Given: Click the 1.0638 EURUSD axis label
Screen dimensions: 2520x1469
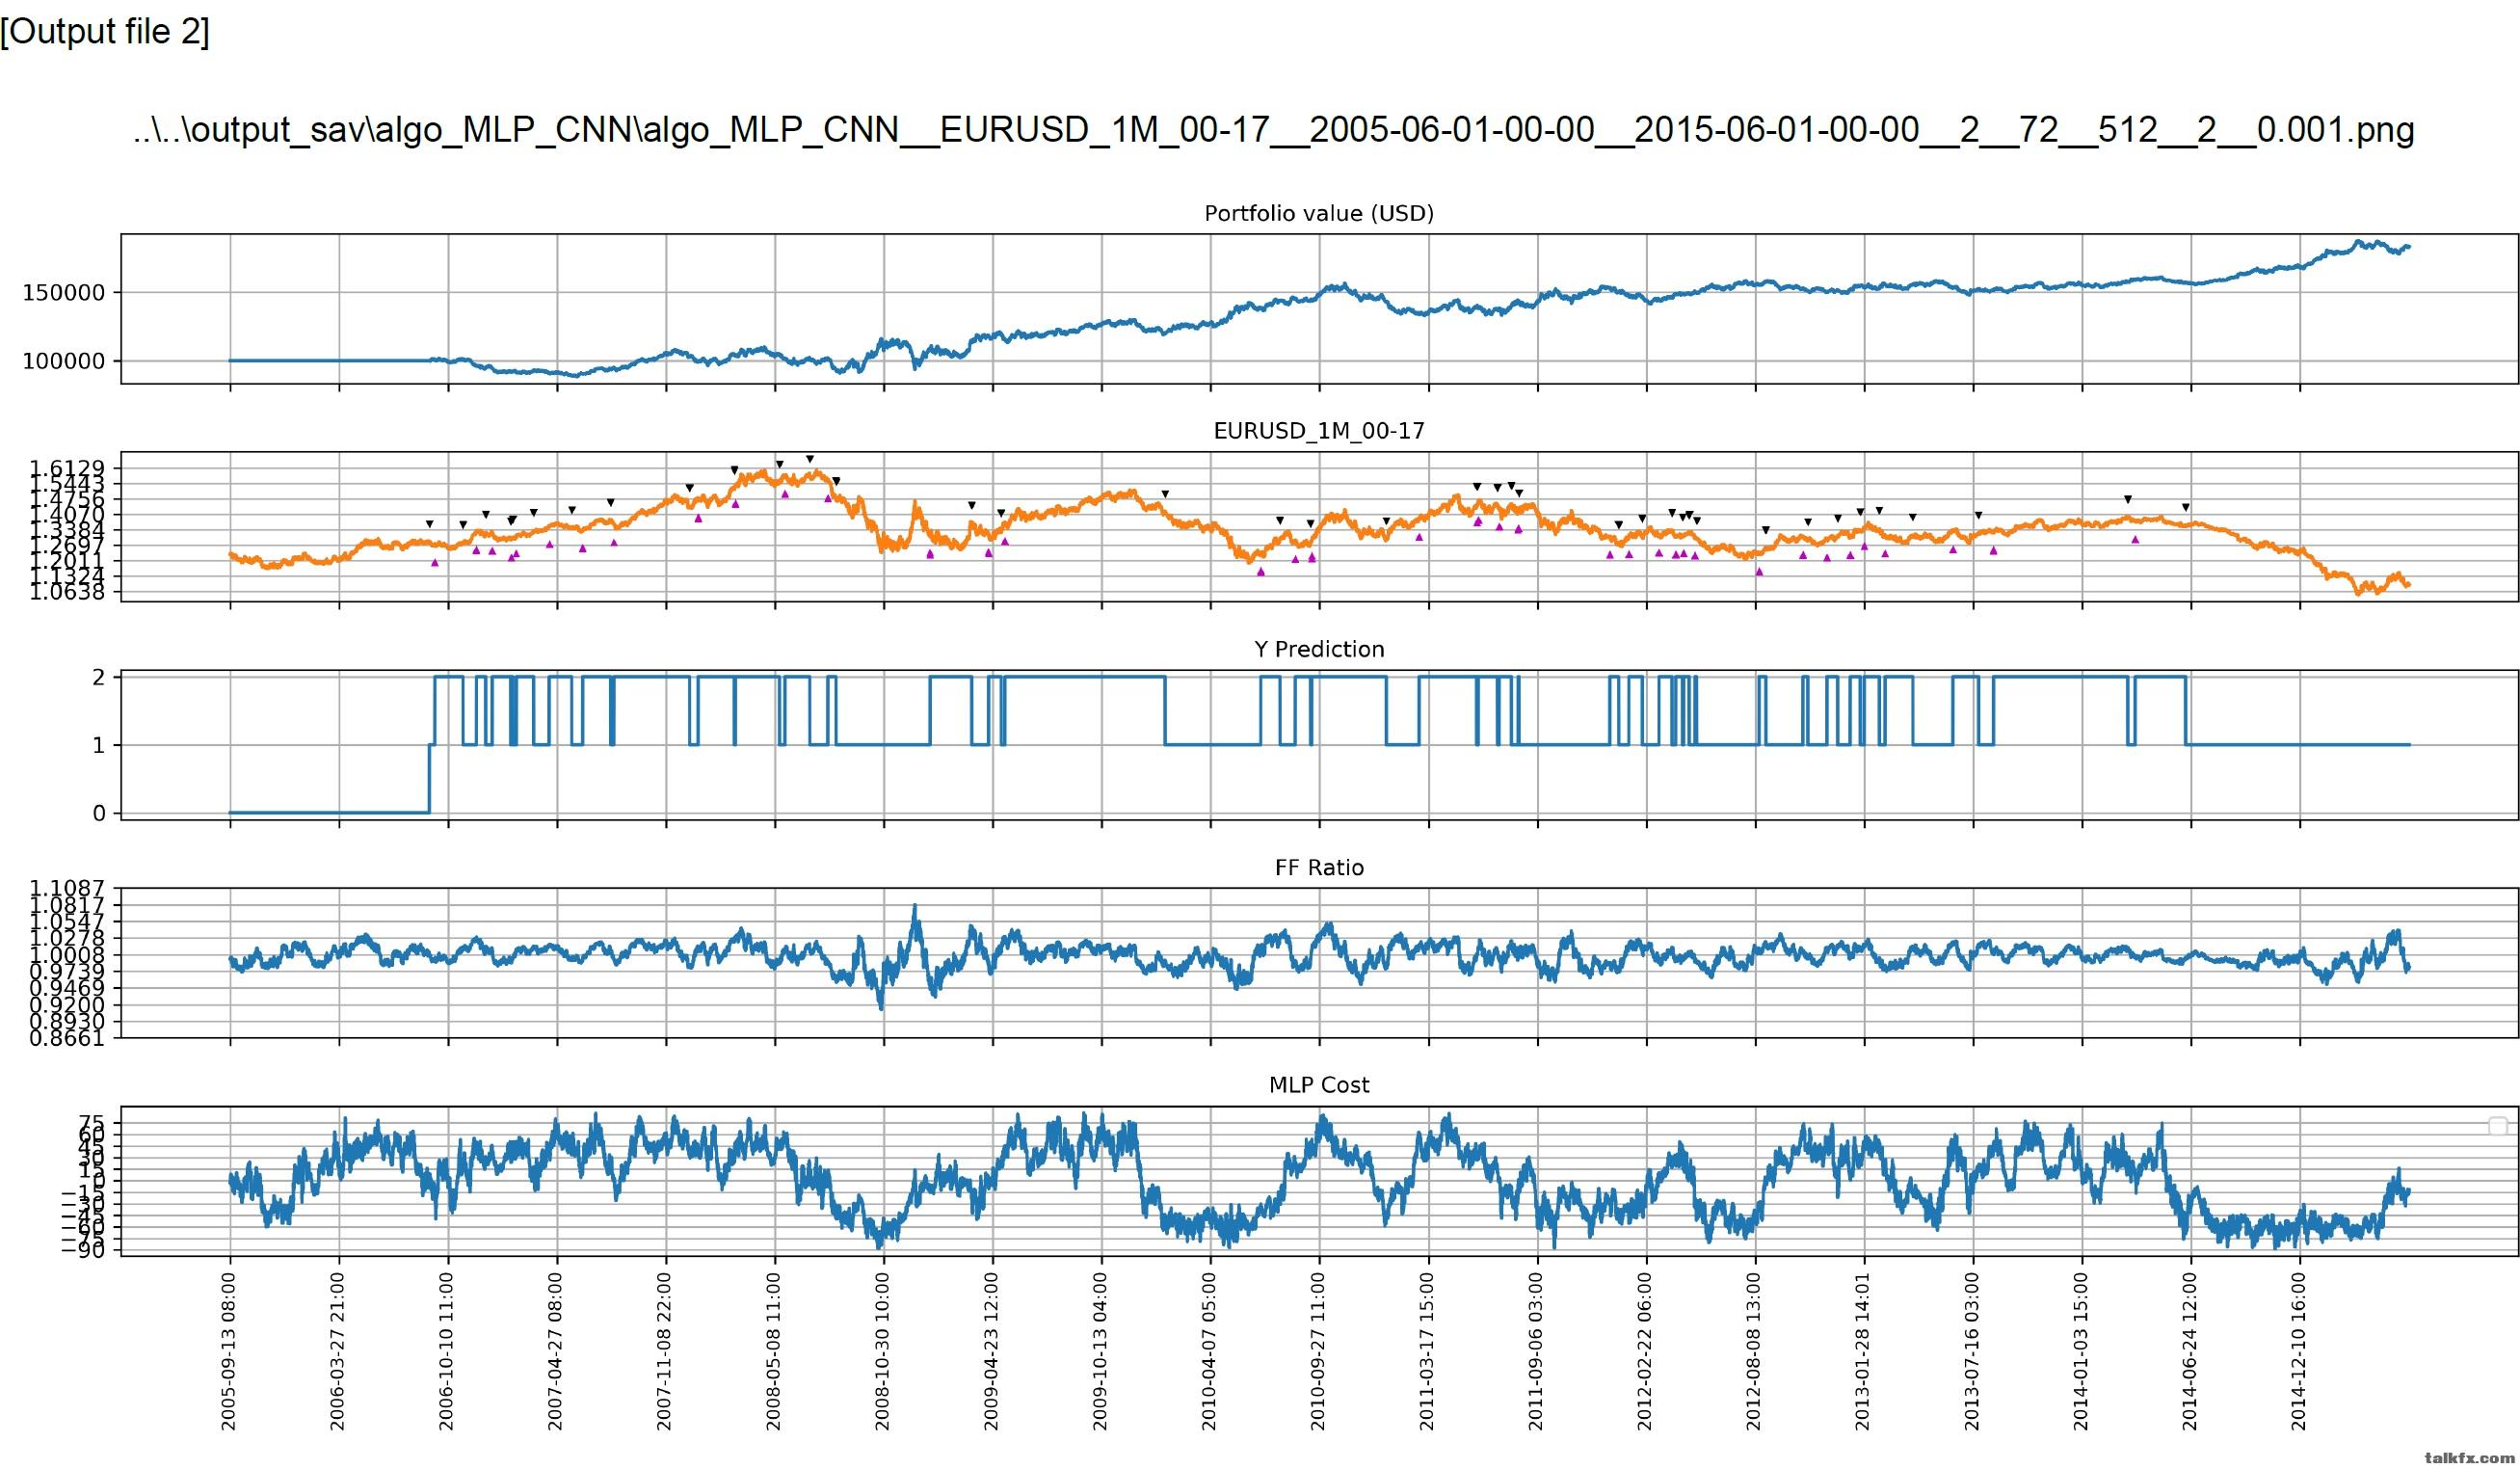Looking at the screenshot, I should pos(67,592).
